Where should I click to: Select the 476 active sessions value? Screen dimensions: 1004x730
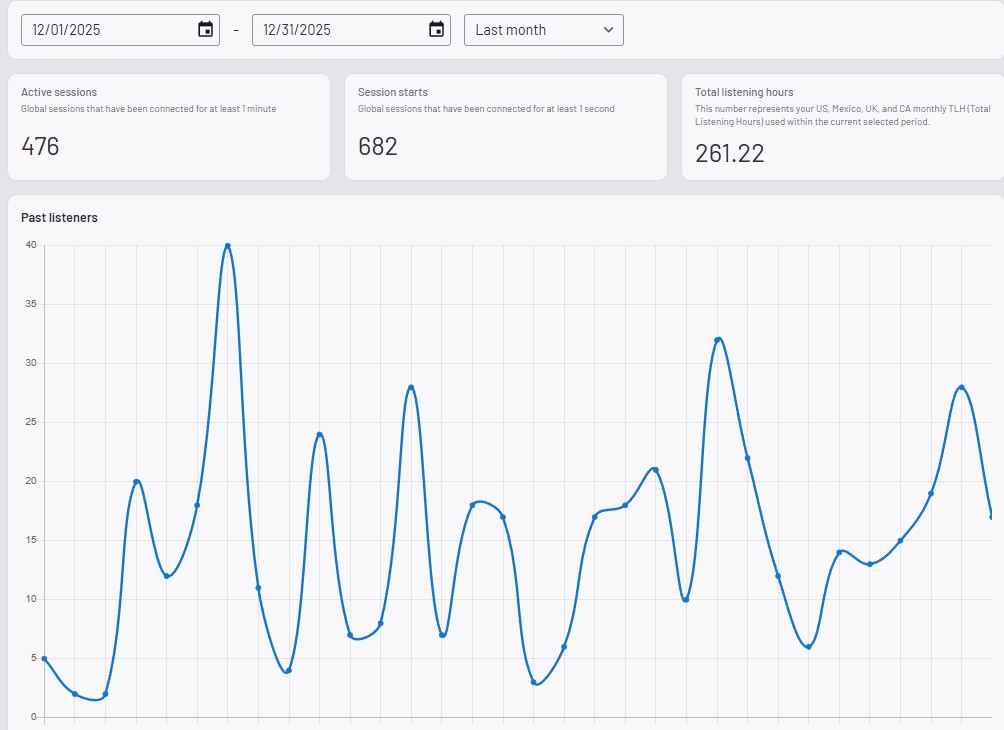pos(40,146)
